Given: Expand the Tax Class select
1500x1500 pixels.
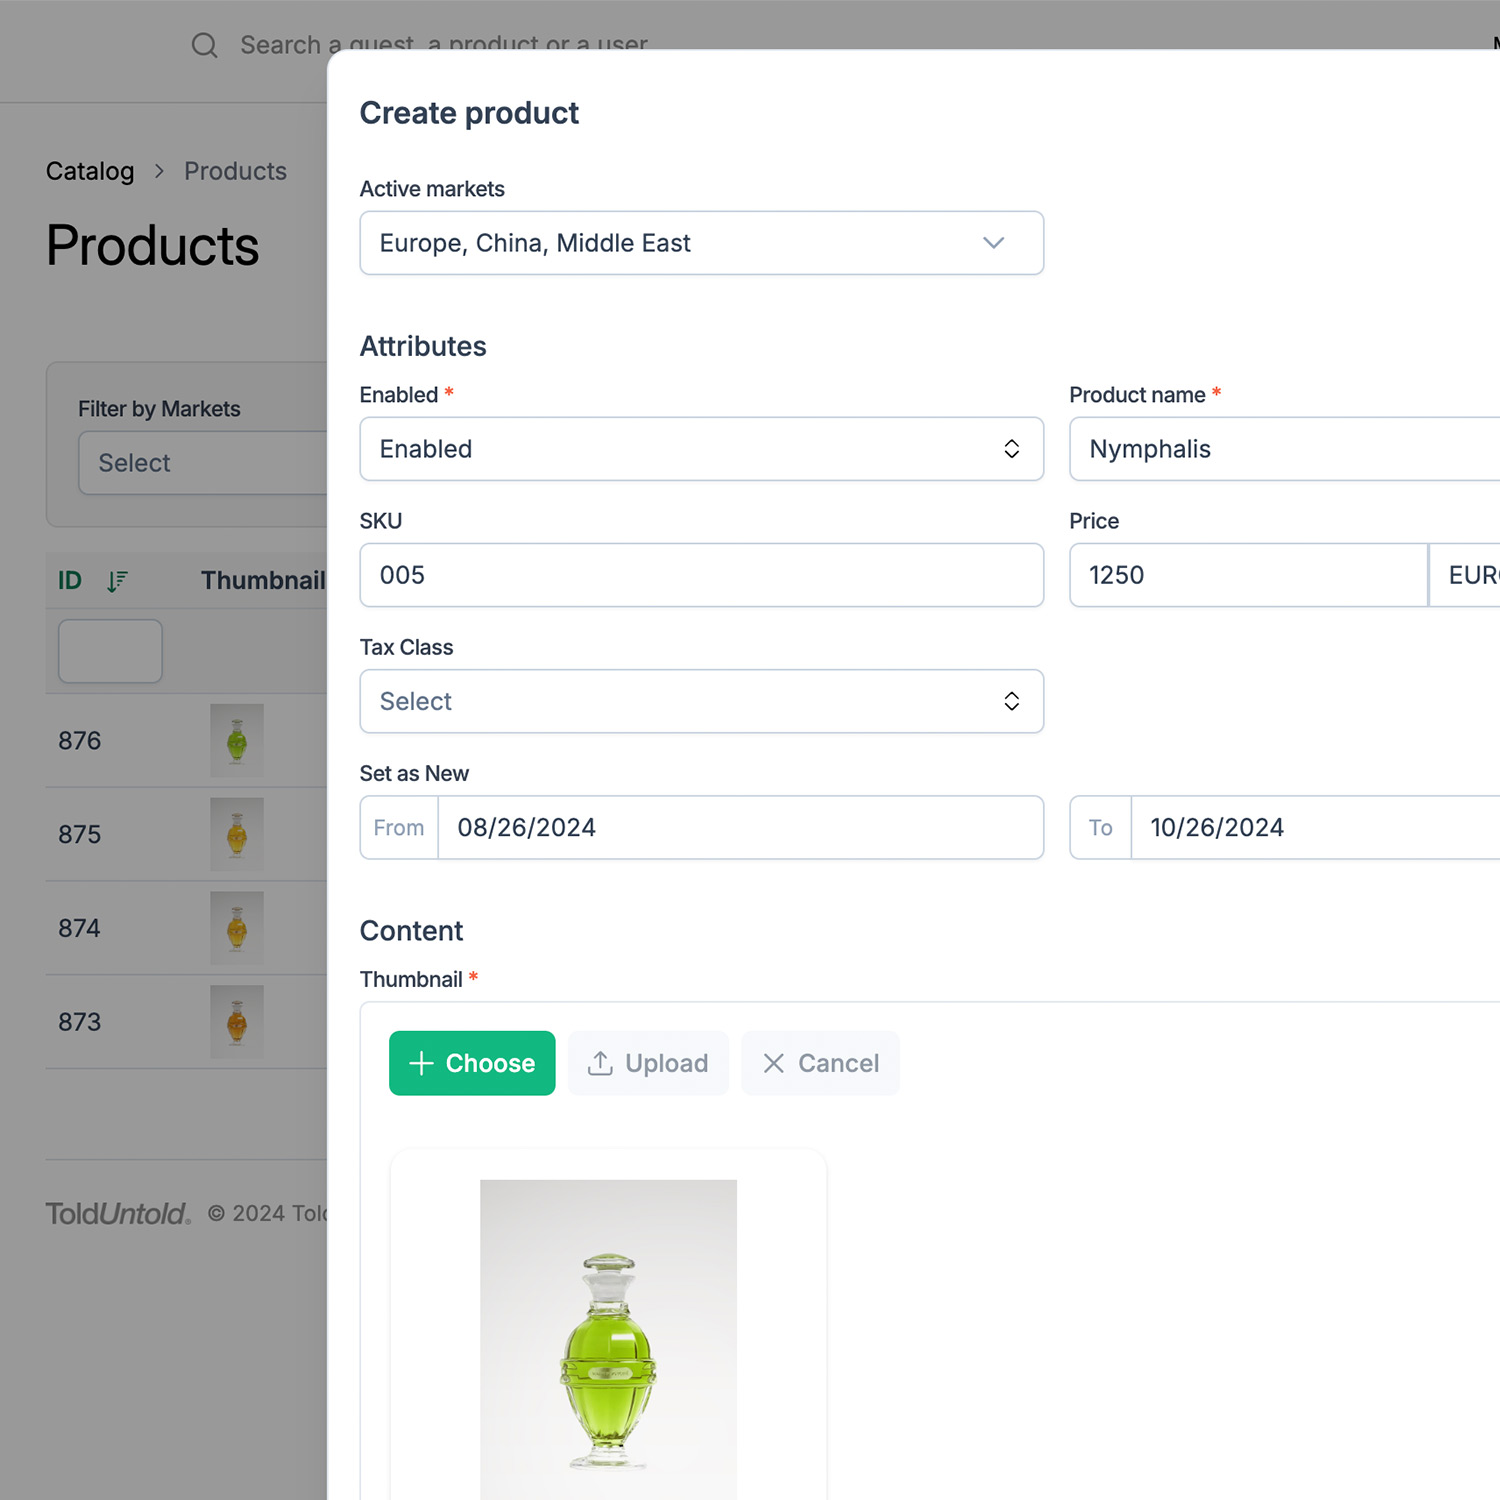Looking at the screenshot, I should (x=701, y=701).
